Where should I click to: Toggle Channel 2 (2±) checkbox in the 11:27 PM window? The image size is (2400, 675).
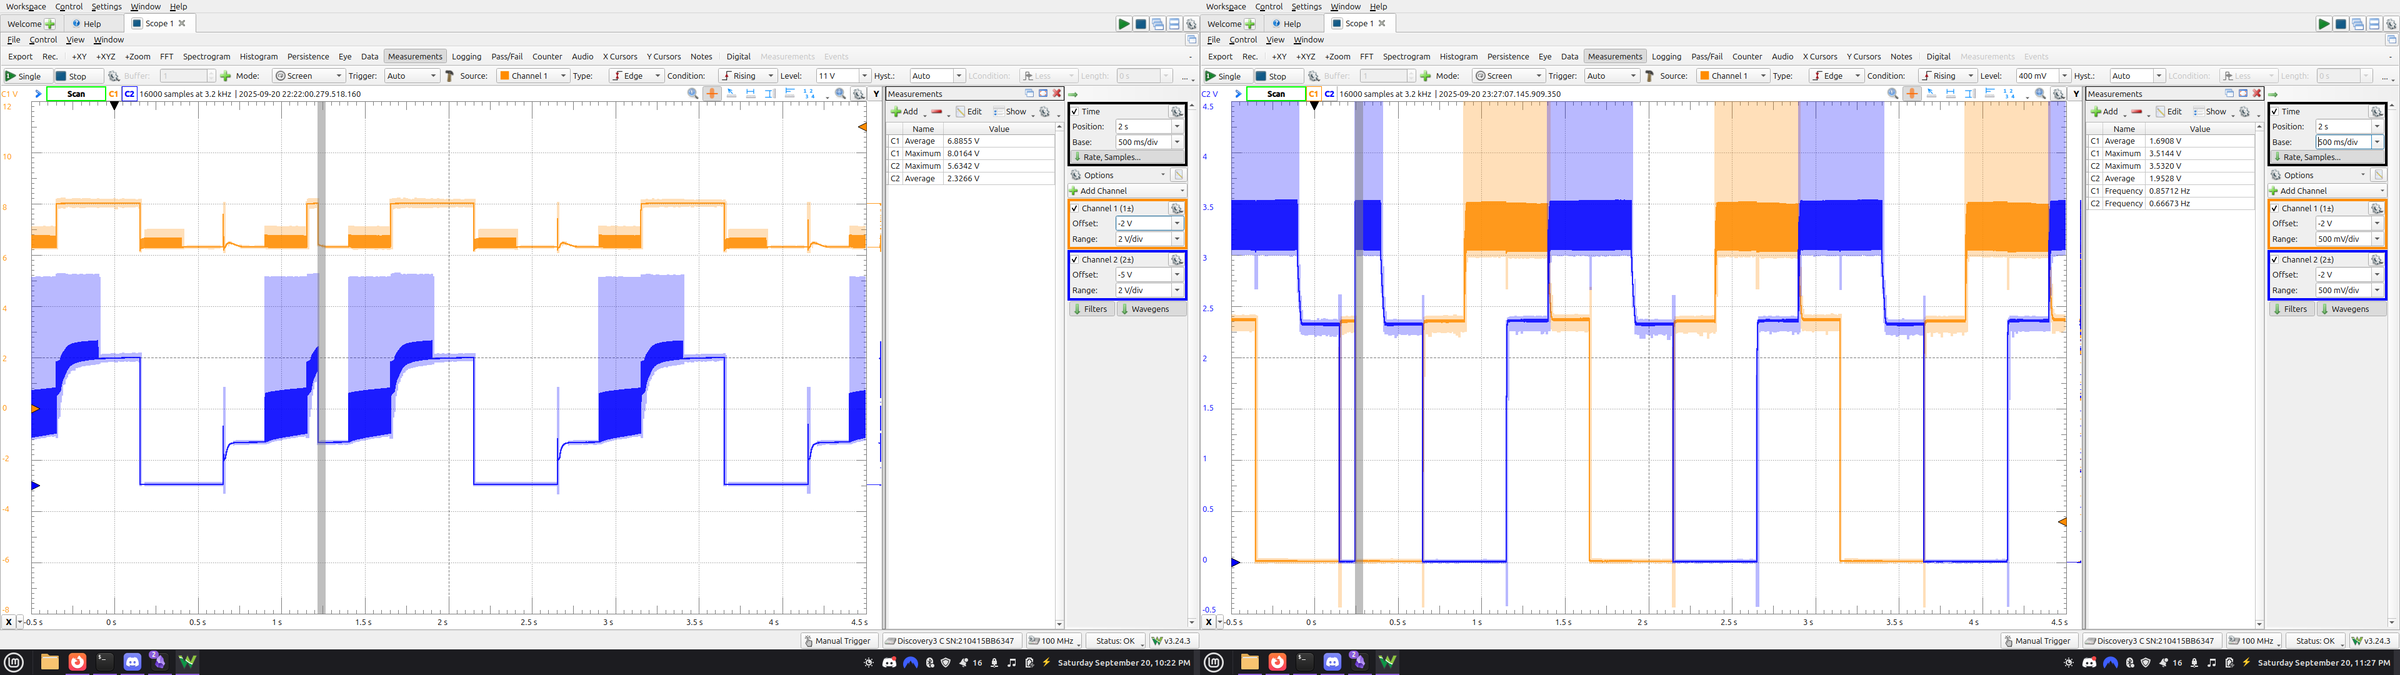(2275, 260)
